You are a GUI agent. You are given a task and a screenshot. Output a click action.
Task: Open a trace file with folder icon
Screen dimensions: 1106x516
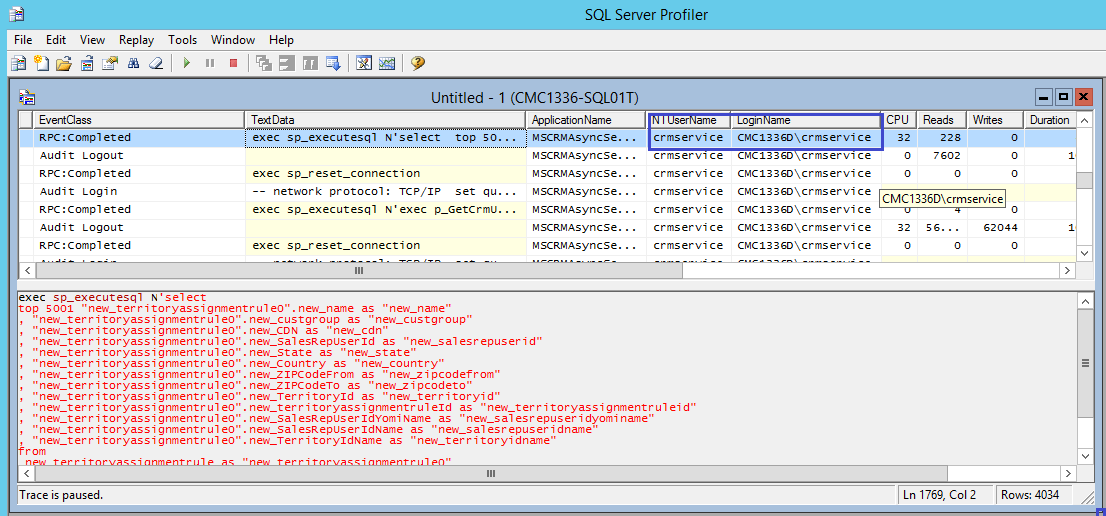pyautogui.click(x=64, y=63)
